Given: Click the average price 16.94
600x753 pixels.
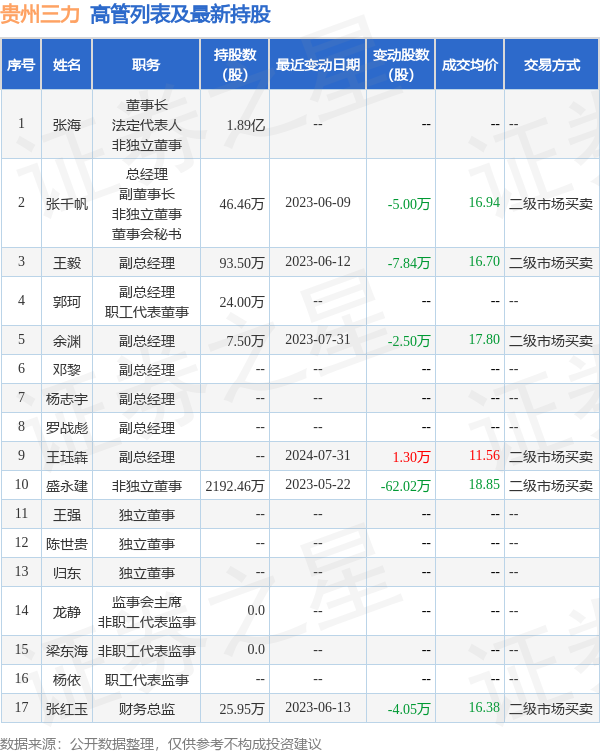Looking at the screenshot, I should tap(484, 202).
